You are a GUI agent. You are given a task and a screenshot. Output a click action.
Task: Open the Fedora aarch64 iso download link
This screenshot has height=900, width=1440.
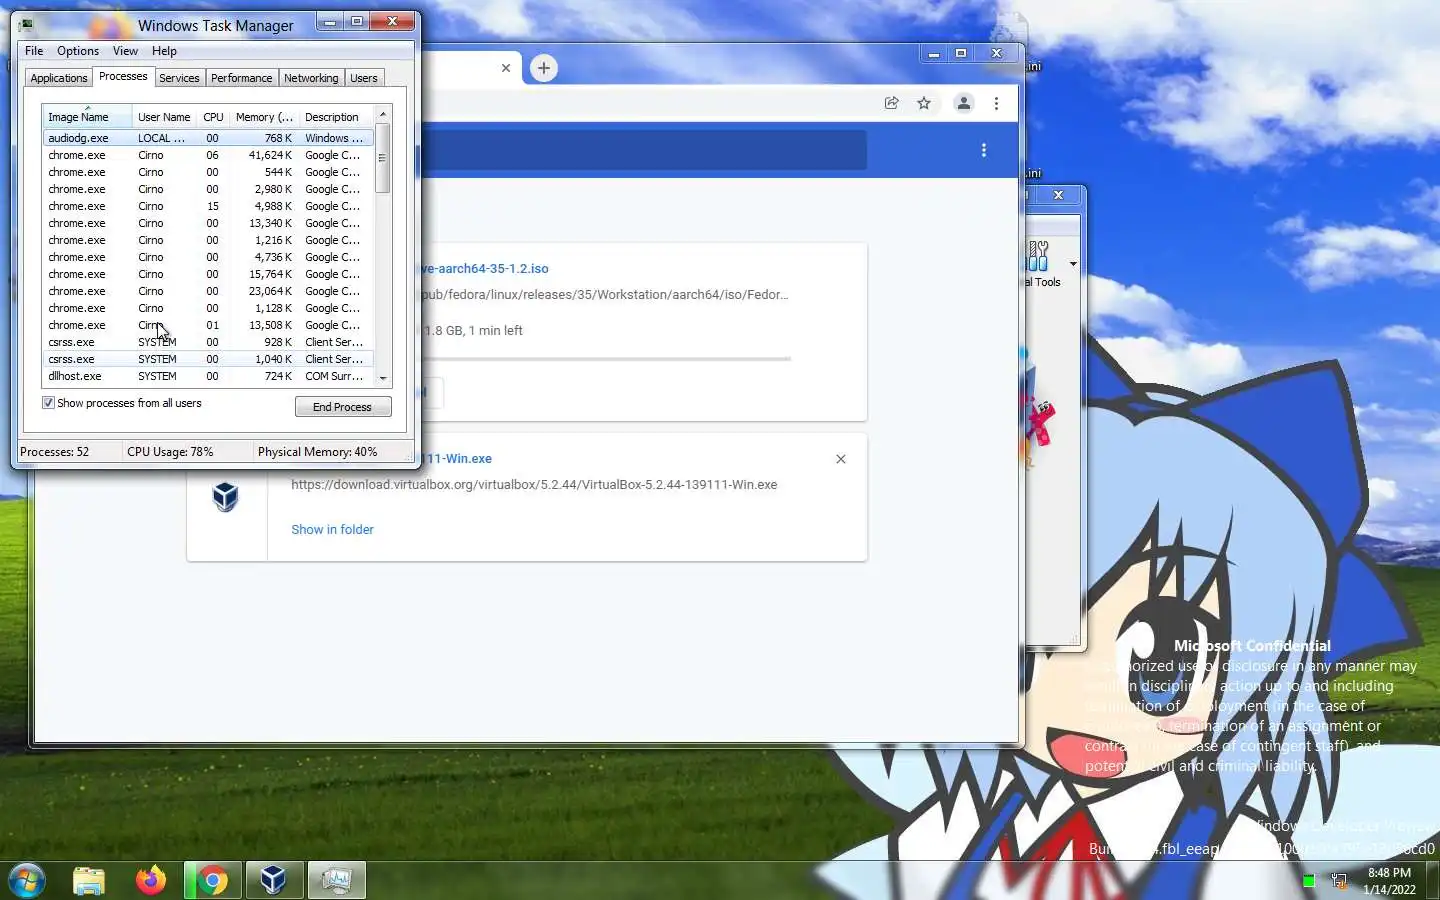click(485, 269)
